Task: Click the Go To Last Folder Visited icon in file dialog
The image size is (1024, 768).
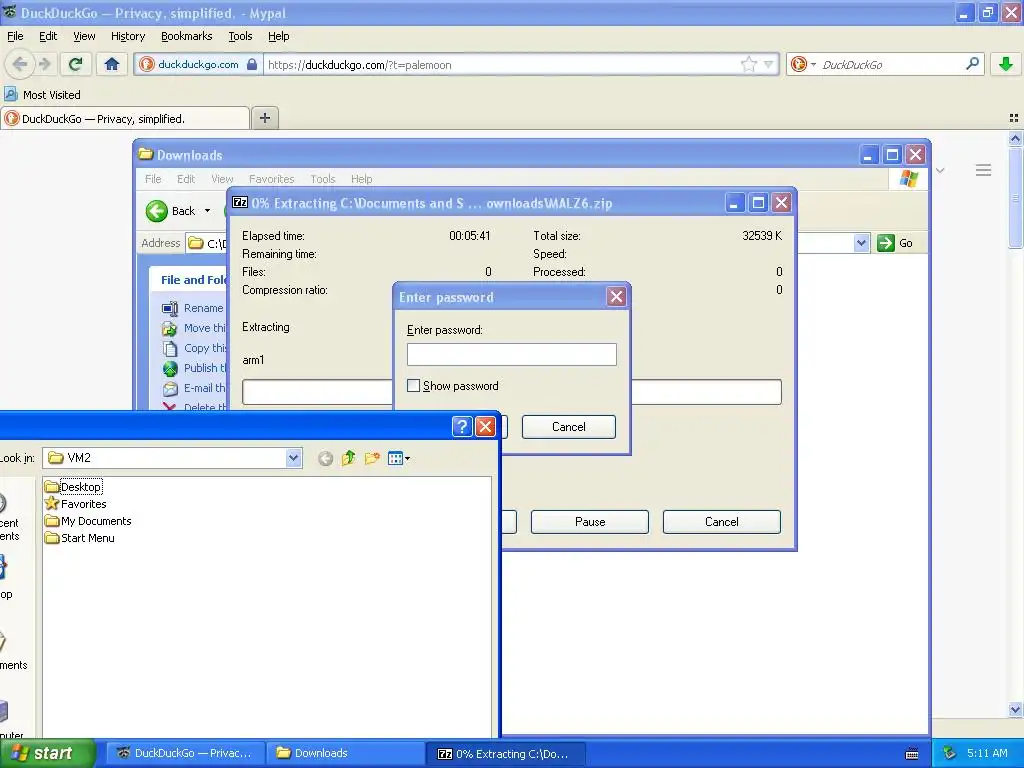Action: (x=325, y=458)
